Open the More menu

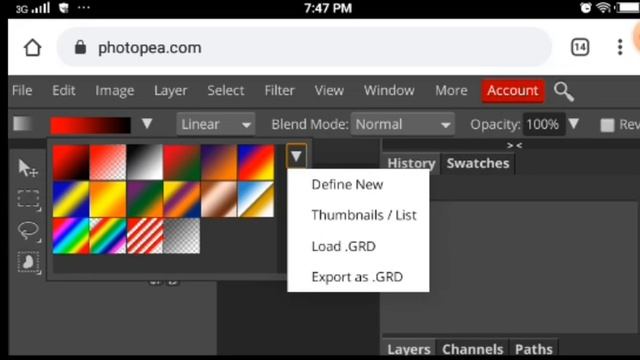click(451, 90)
